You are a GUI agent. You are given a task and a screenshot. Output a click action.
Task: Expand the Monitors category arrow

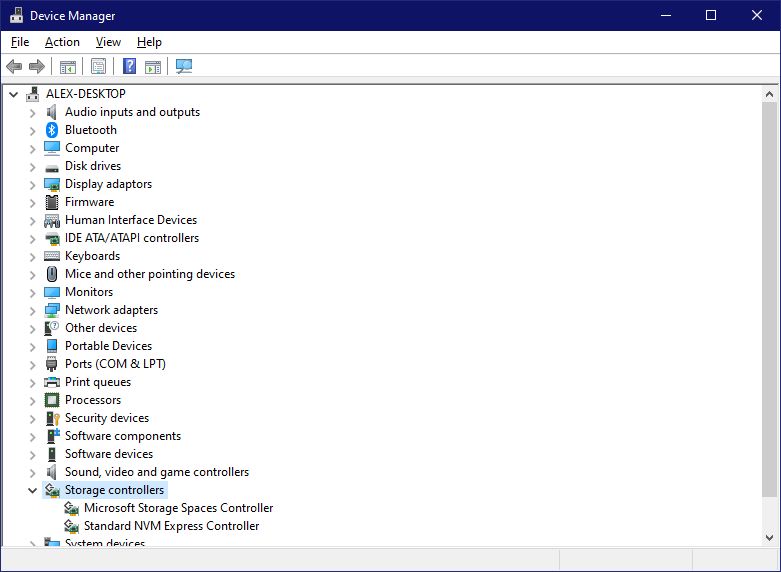pyautogui.click(x=32, y=293)
